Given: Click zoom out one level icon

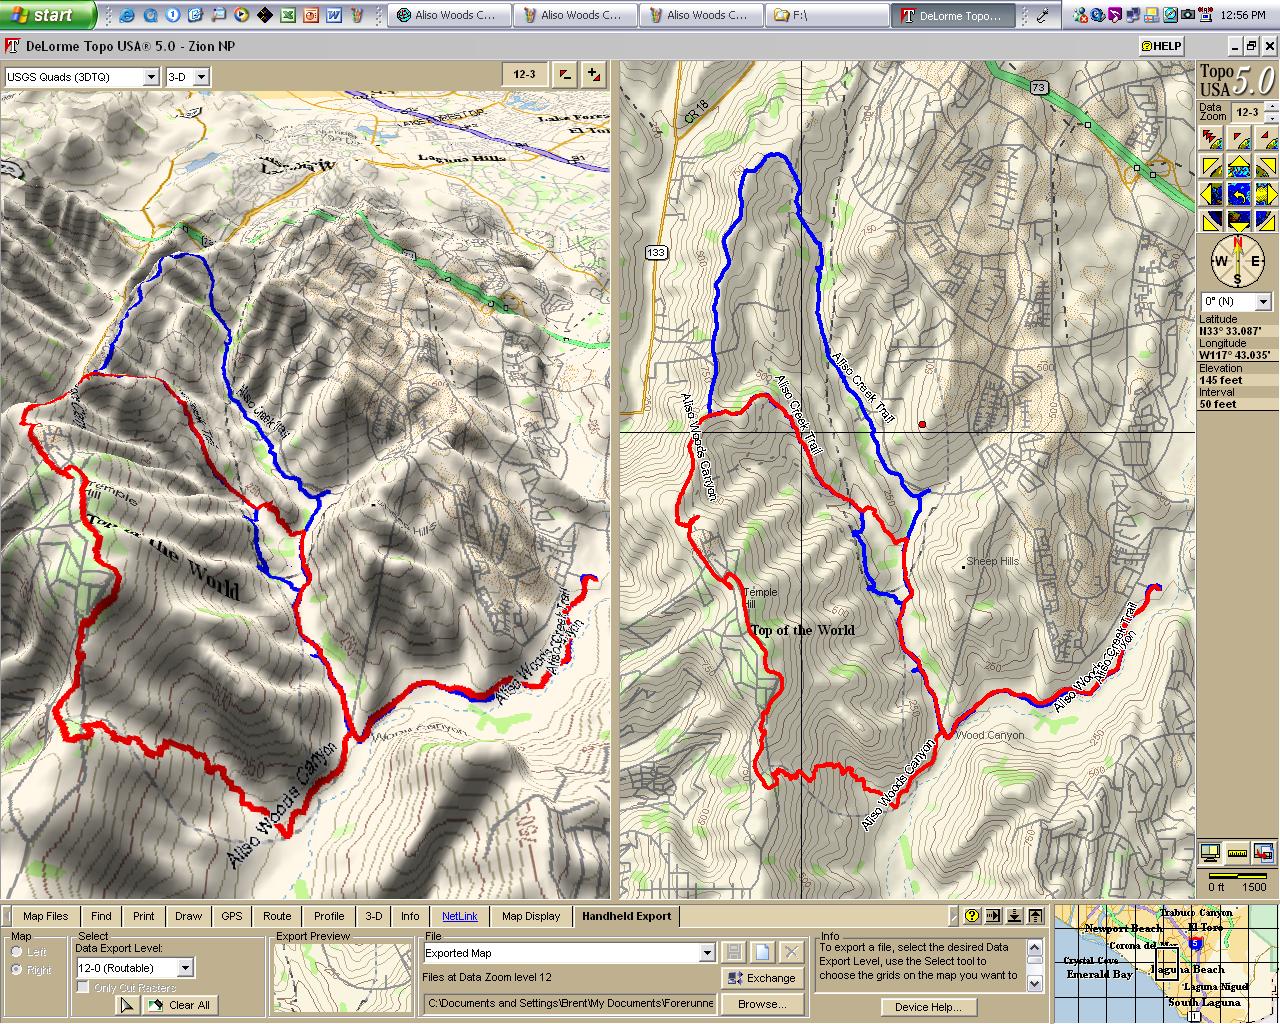Looking at the screenshot, I should [1240, 139].
